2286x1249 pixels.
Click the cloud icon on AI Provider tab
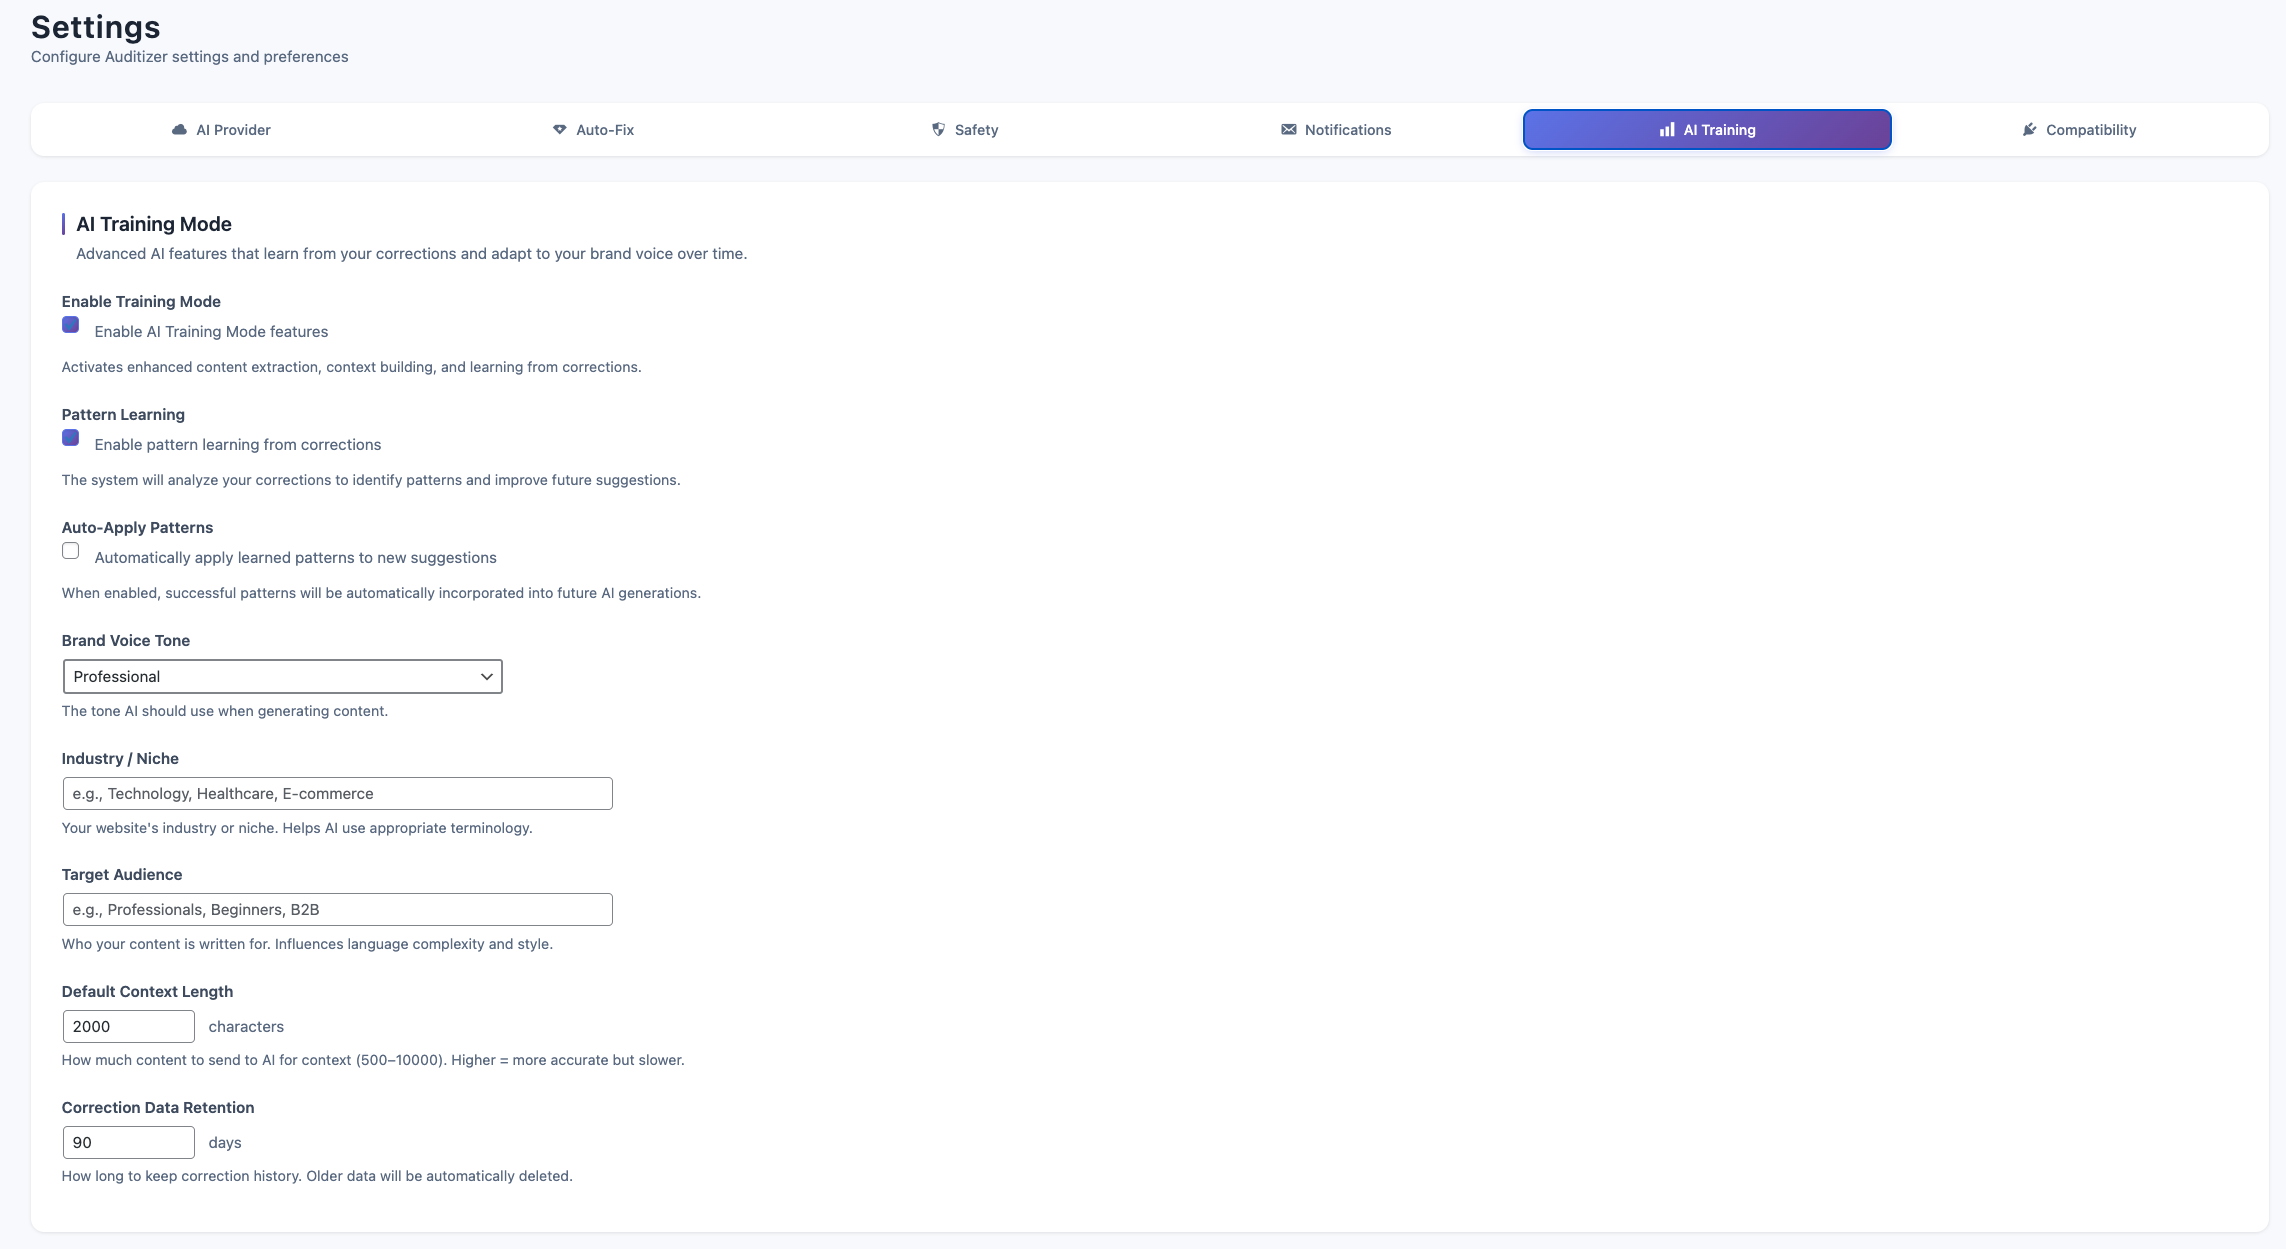point(179,130)
